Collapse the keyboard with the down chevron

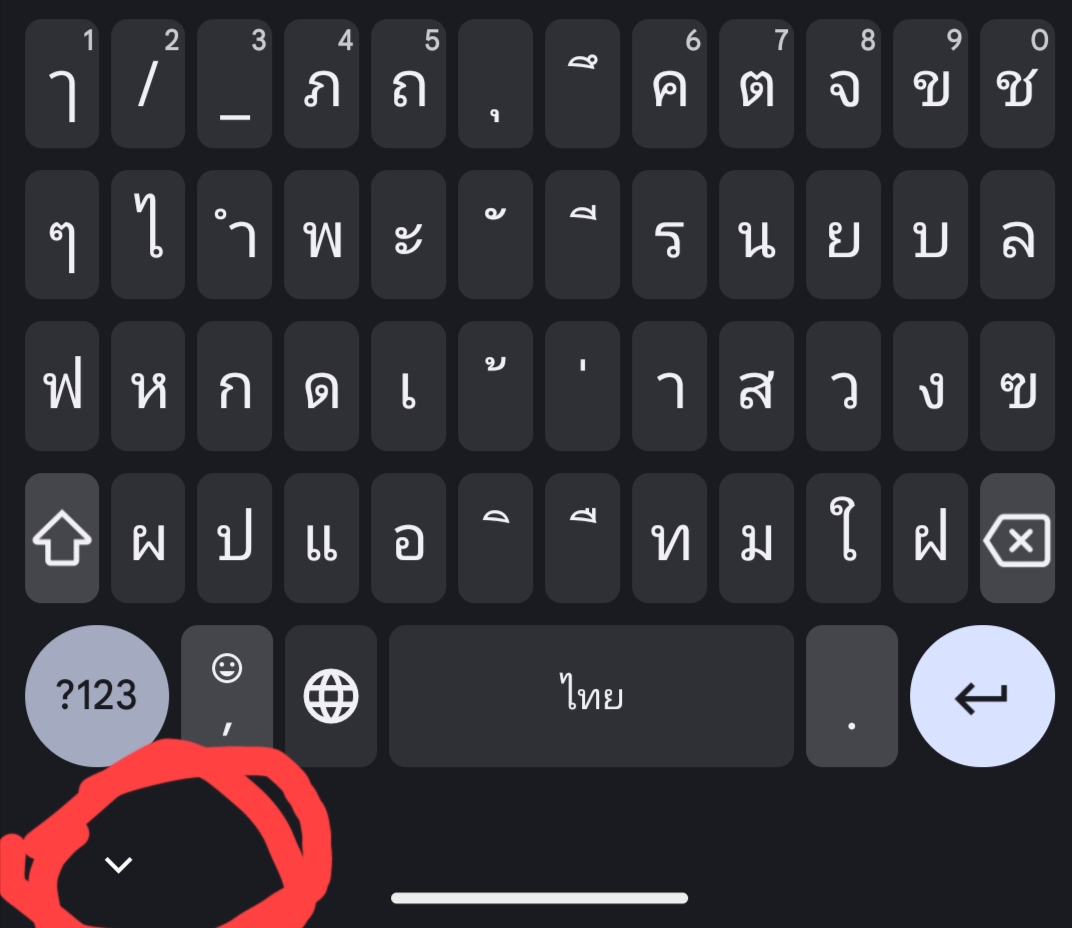[118, 864]
